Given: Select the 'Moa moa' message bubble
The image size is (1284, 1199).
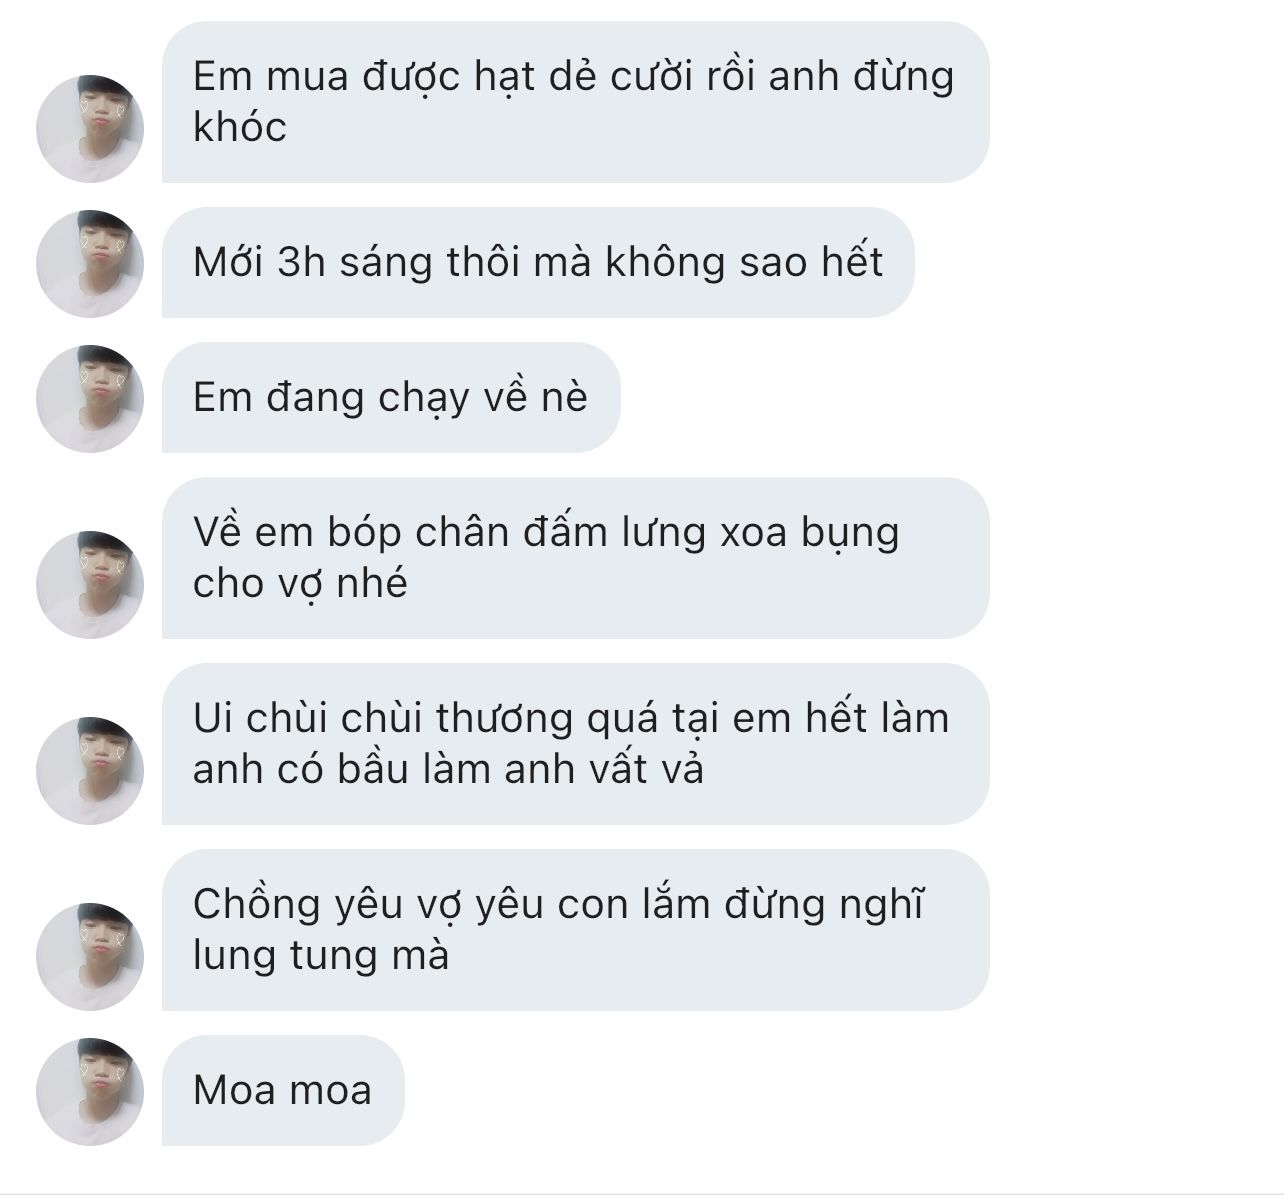Looking at the screenshot, I should pyautogui.click(x=283, y=1090).
